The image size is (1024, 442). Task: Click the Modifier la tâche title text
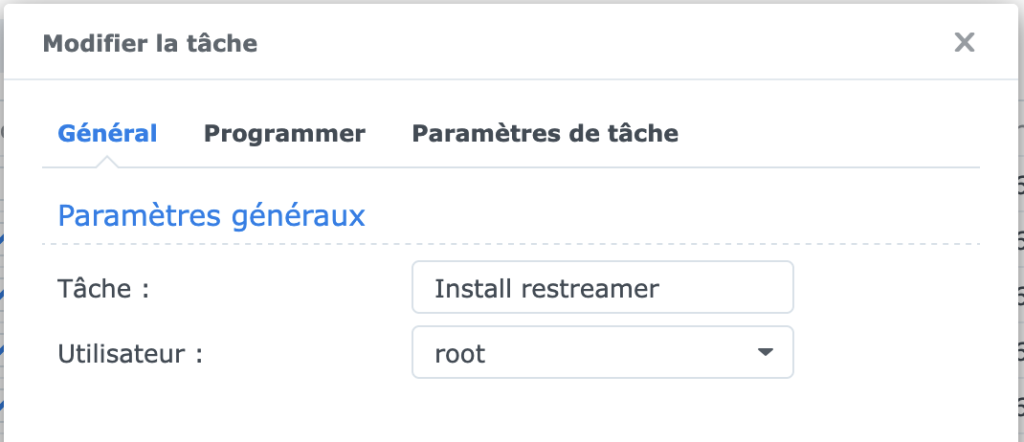(149, 43)
